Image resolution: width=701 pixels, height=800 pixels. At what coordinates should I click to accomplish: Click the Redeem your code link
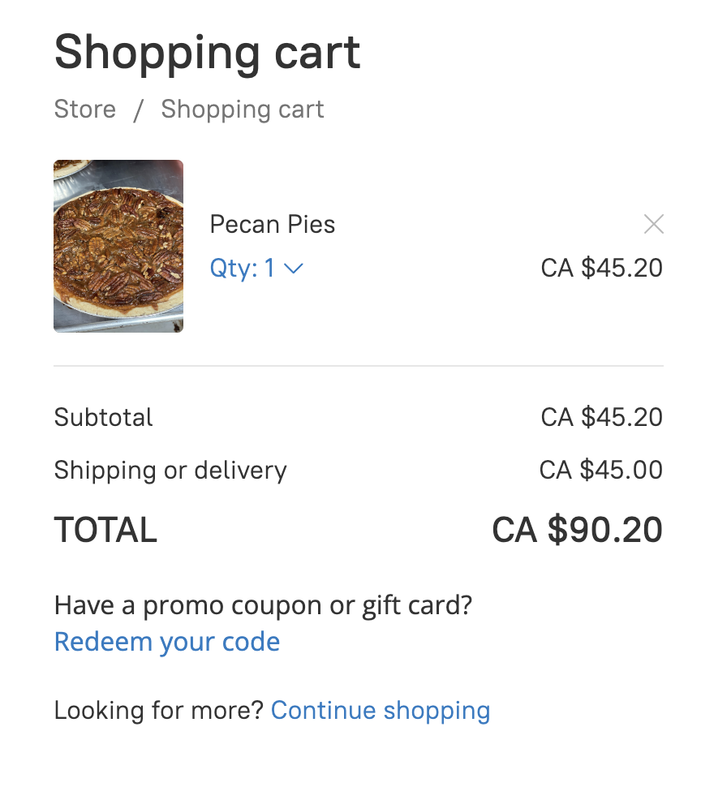click(167, 642)
